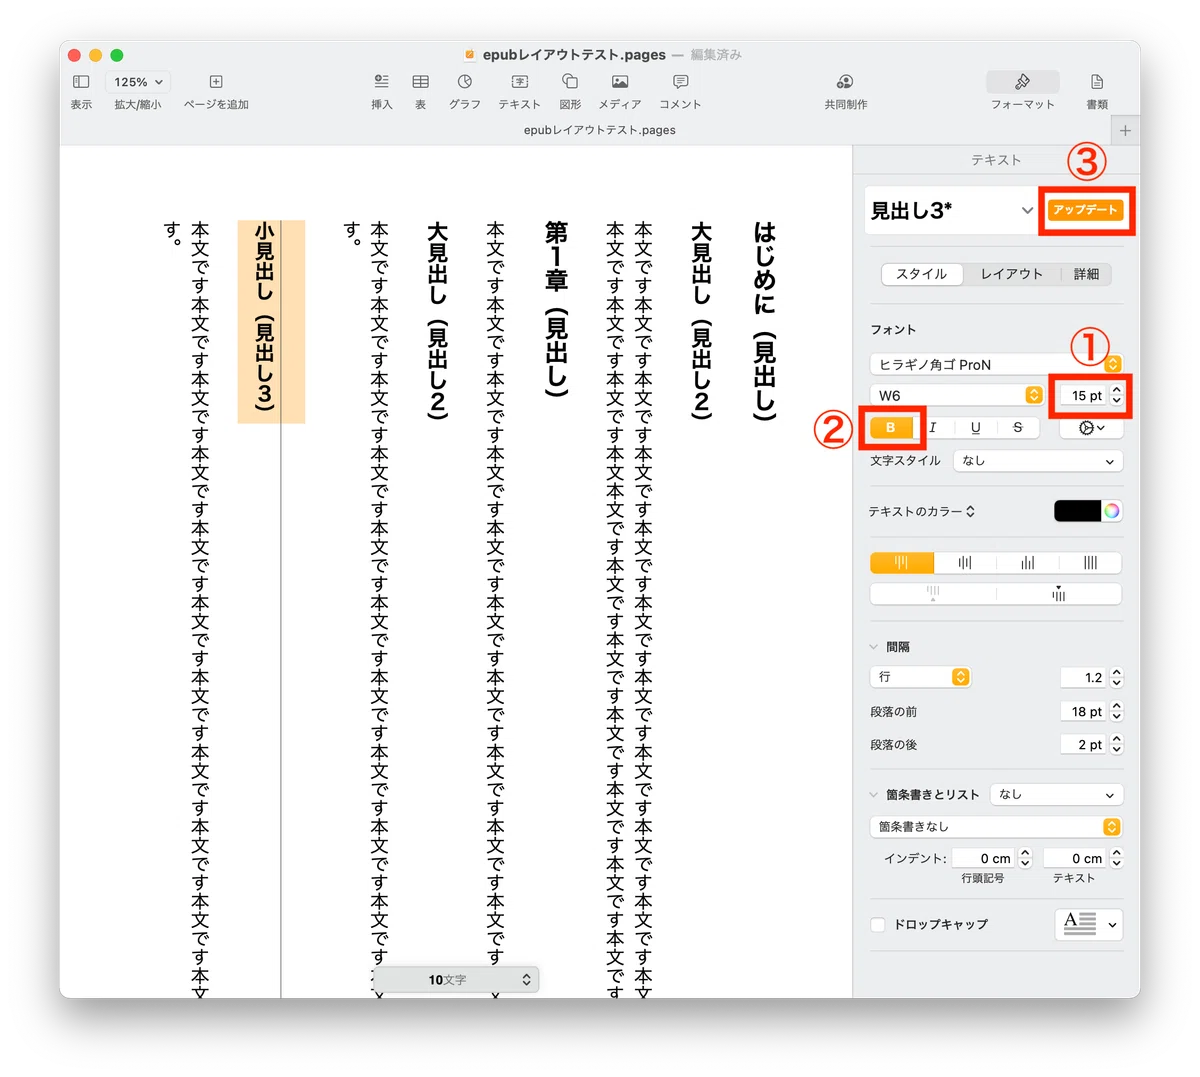Toggle italic I formatting
1200x1077 pixels.
point(933,427)
